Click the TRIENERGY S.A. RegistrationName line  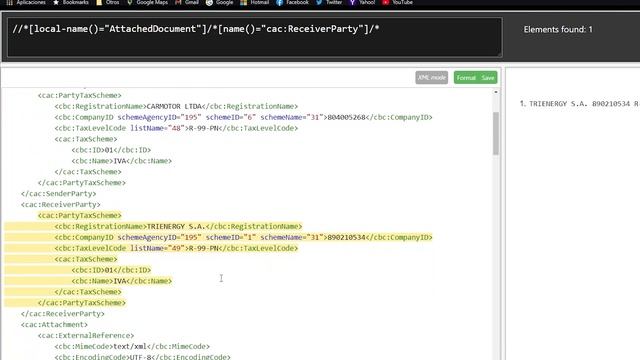click(178, 226)
